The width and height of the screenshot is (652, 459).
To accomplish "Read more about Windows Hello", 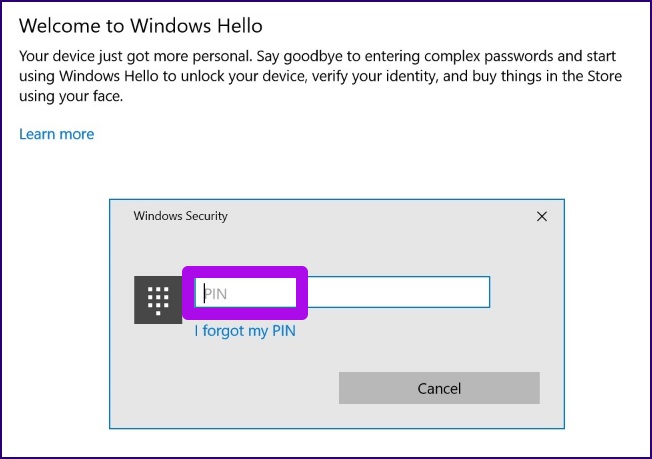I will click(x=56, y=134).
